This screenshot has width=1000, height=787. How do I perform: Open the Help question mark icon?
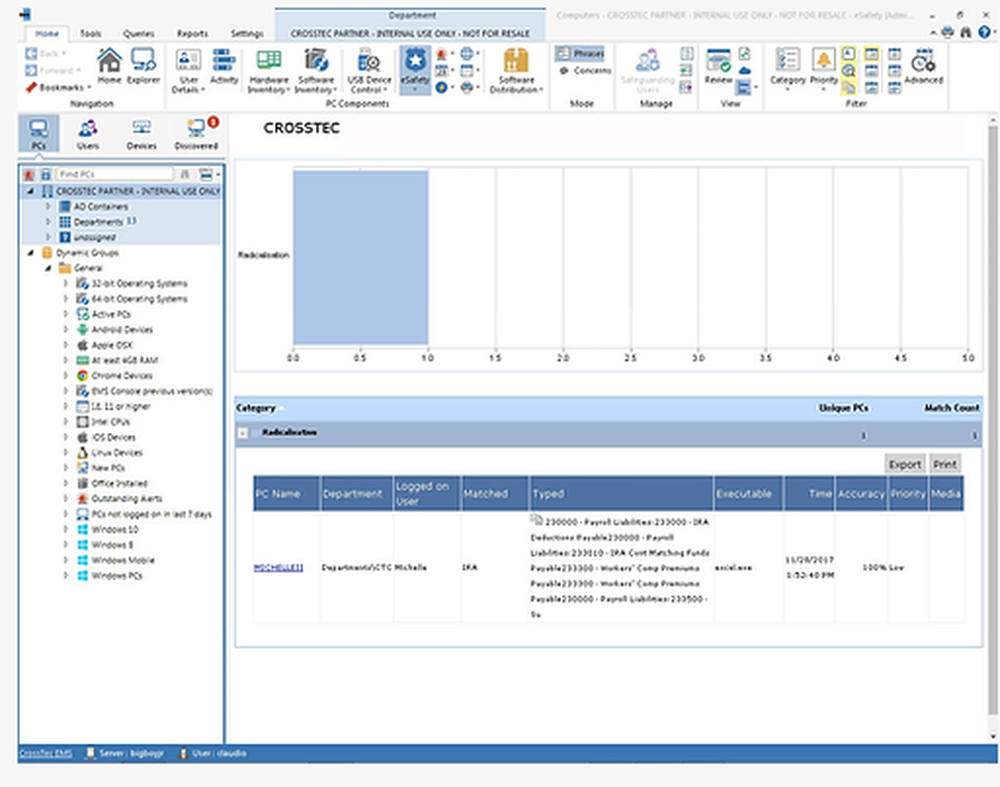[x=985, y=33]
